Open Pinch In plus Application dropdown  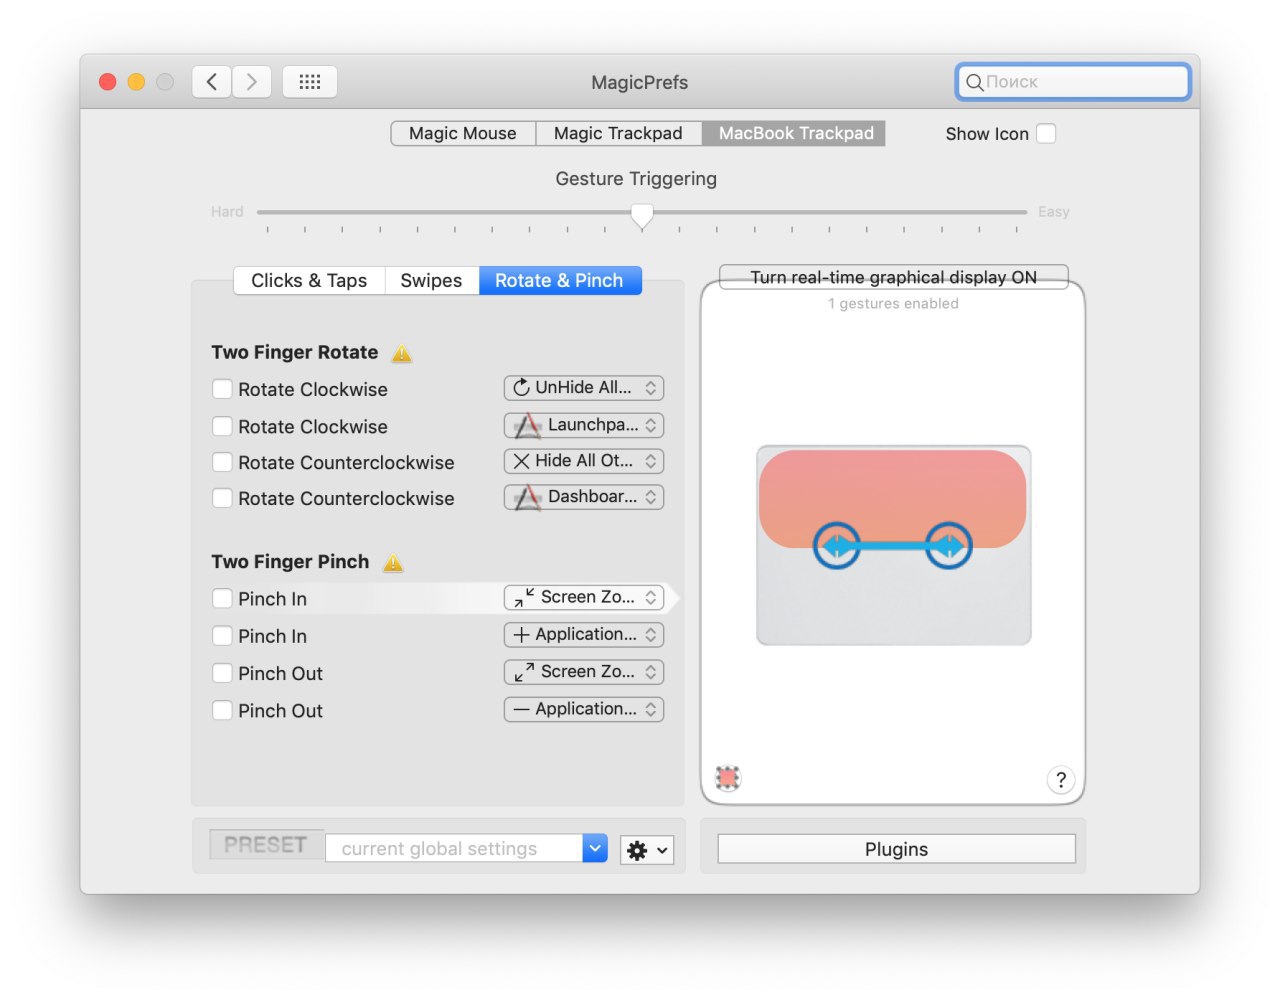click(584, 635)
